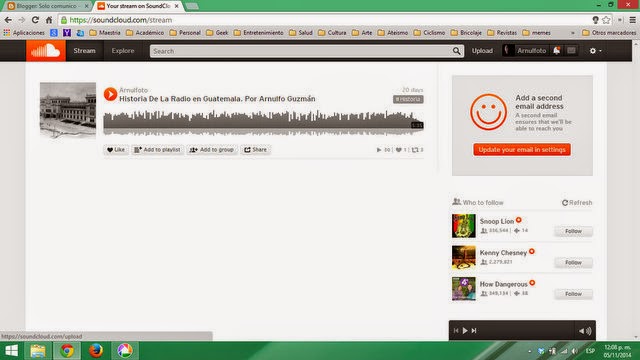This screenshot has height=360, width=640.
Task: Play the Historia De La Radio track
Action: [x=110, y=94]
